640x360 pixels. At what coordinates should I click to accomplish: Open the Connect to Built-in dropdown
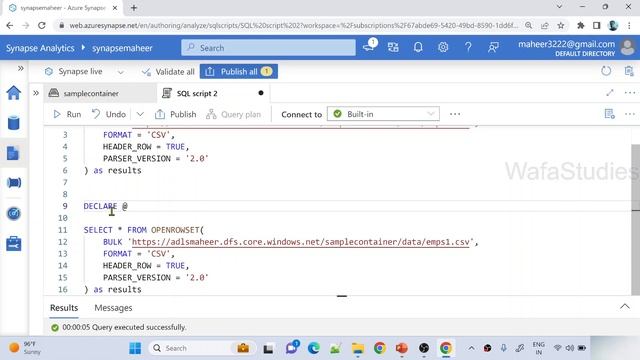click(x=383, y=114)
